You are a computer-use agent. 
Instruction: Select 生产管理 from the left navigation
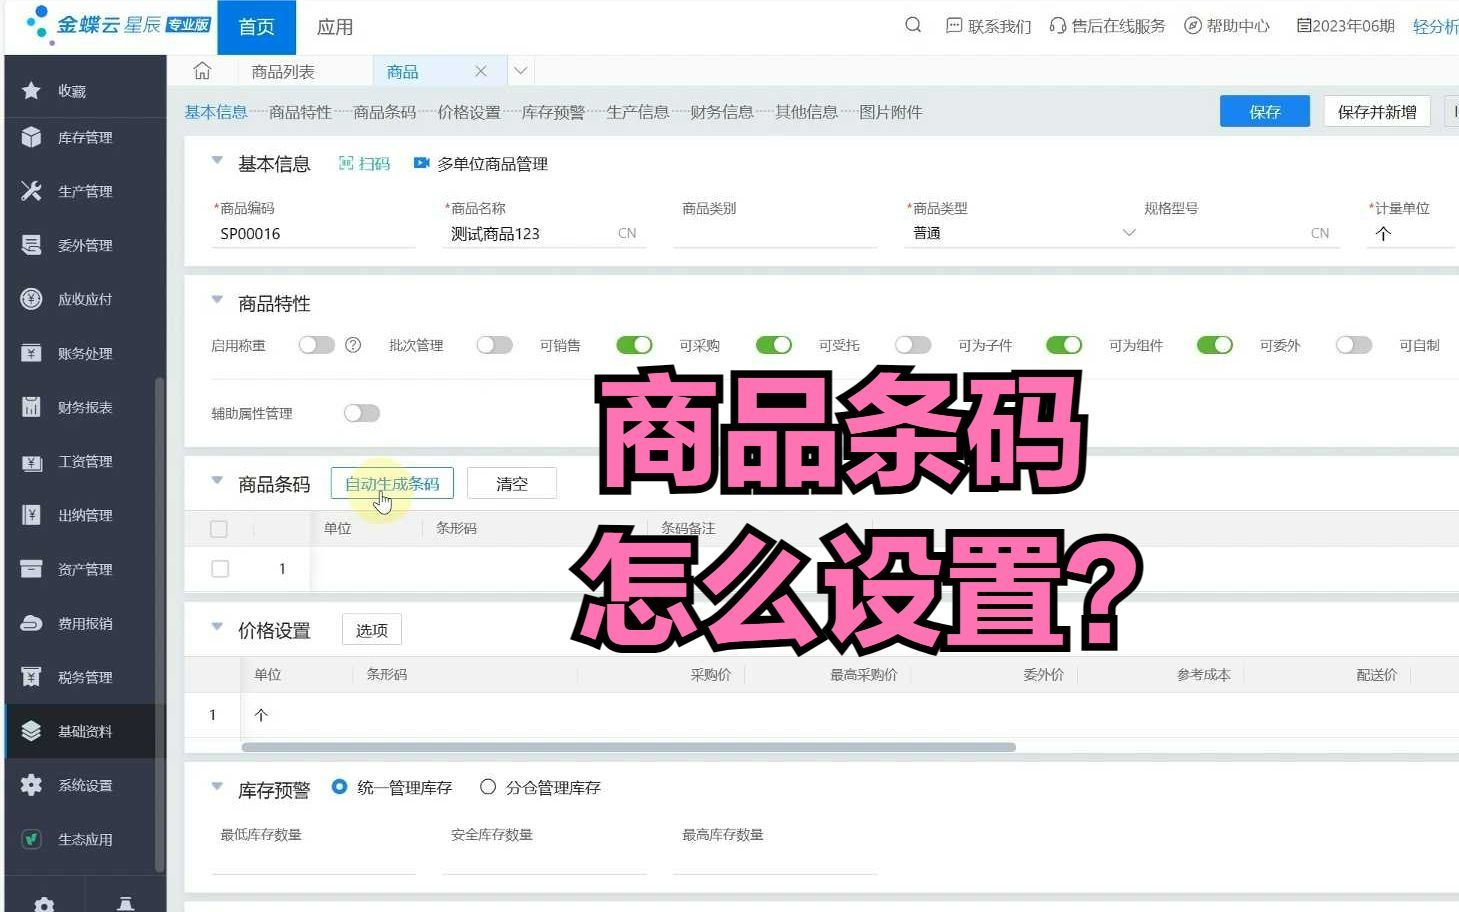pos(85,191)
